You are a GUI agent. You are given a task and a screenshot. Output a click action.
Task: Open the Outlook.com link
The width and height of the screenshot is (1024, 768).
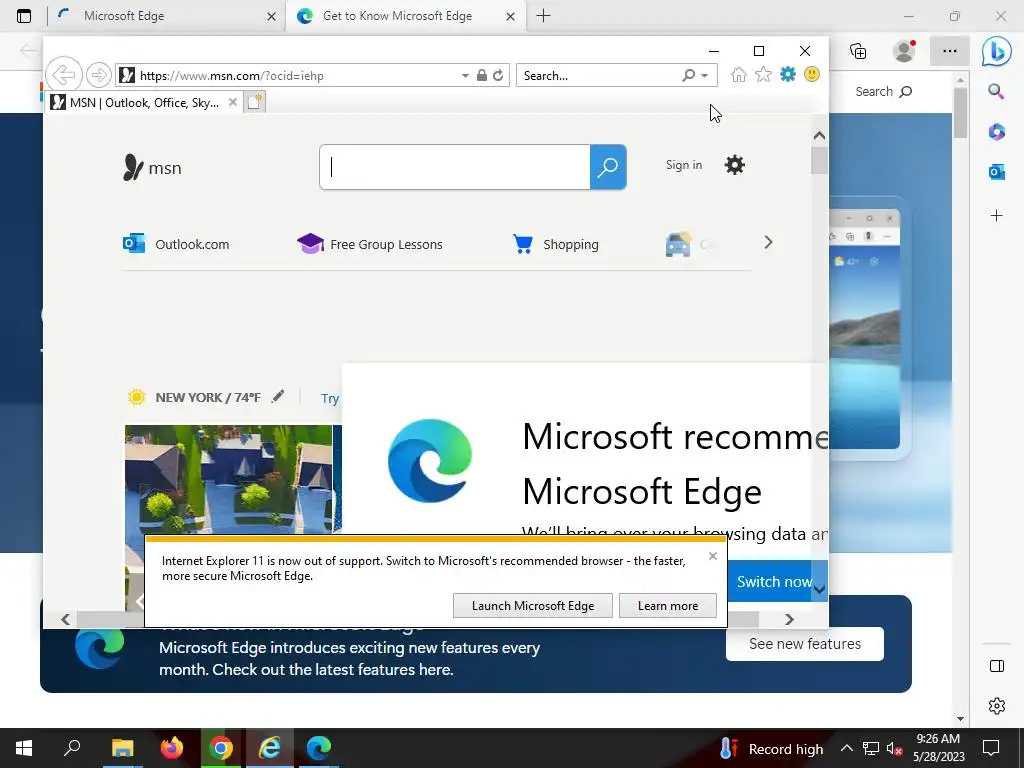[176, 244]
